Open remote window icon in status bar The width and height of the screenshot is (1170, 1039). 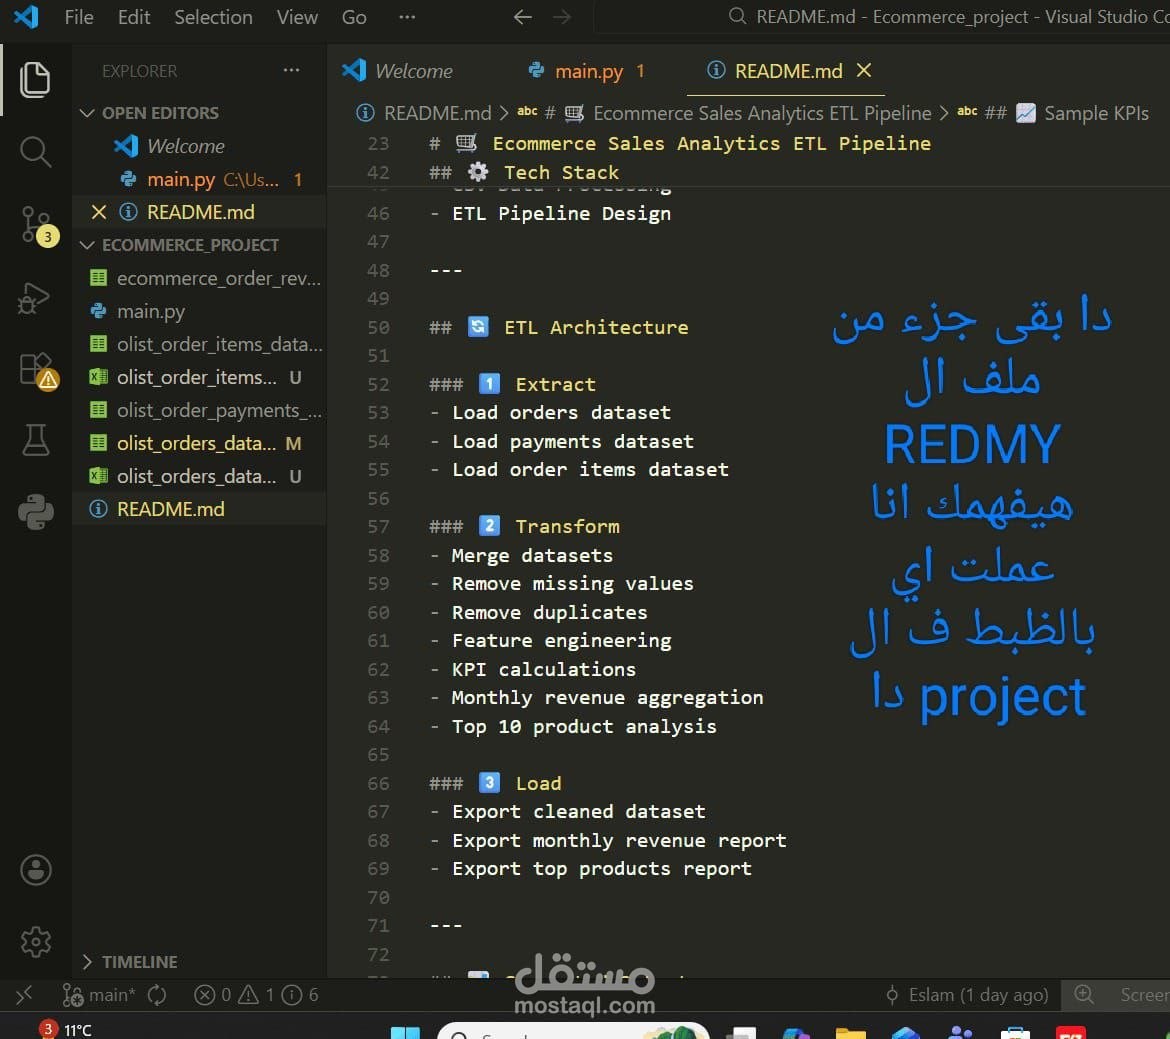coord(24,994)
